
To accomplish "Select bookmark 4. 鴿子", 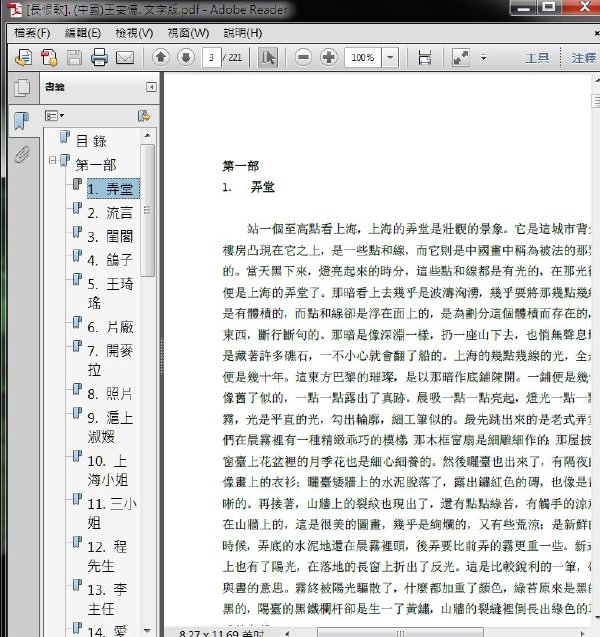I will click(x=110, y=260).
